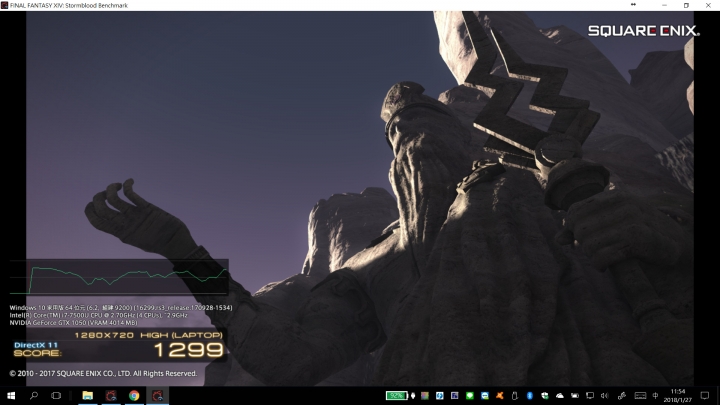Open Google Chrome from the taskbar
The image size is (720, 405).
tap(134, 395)
